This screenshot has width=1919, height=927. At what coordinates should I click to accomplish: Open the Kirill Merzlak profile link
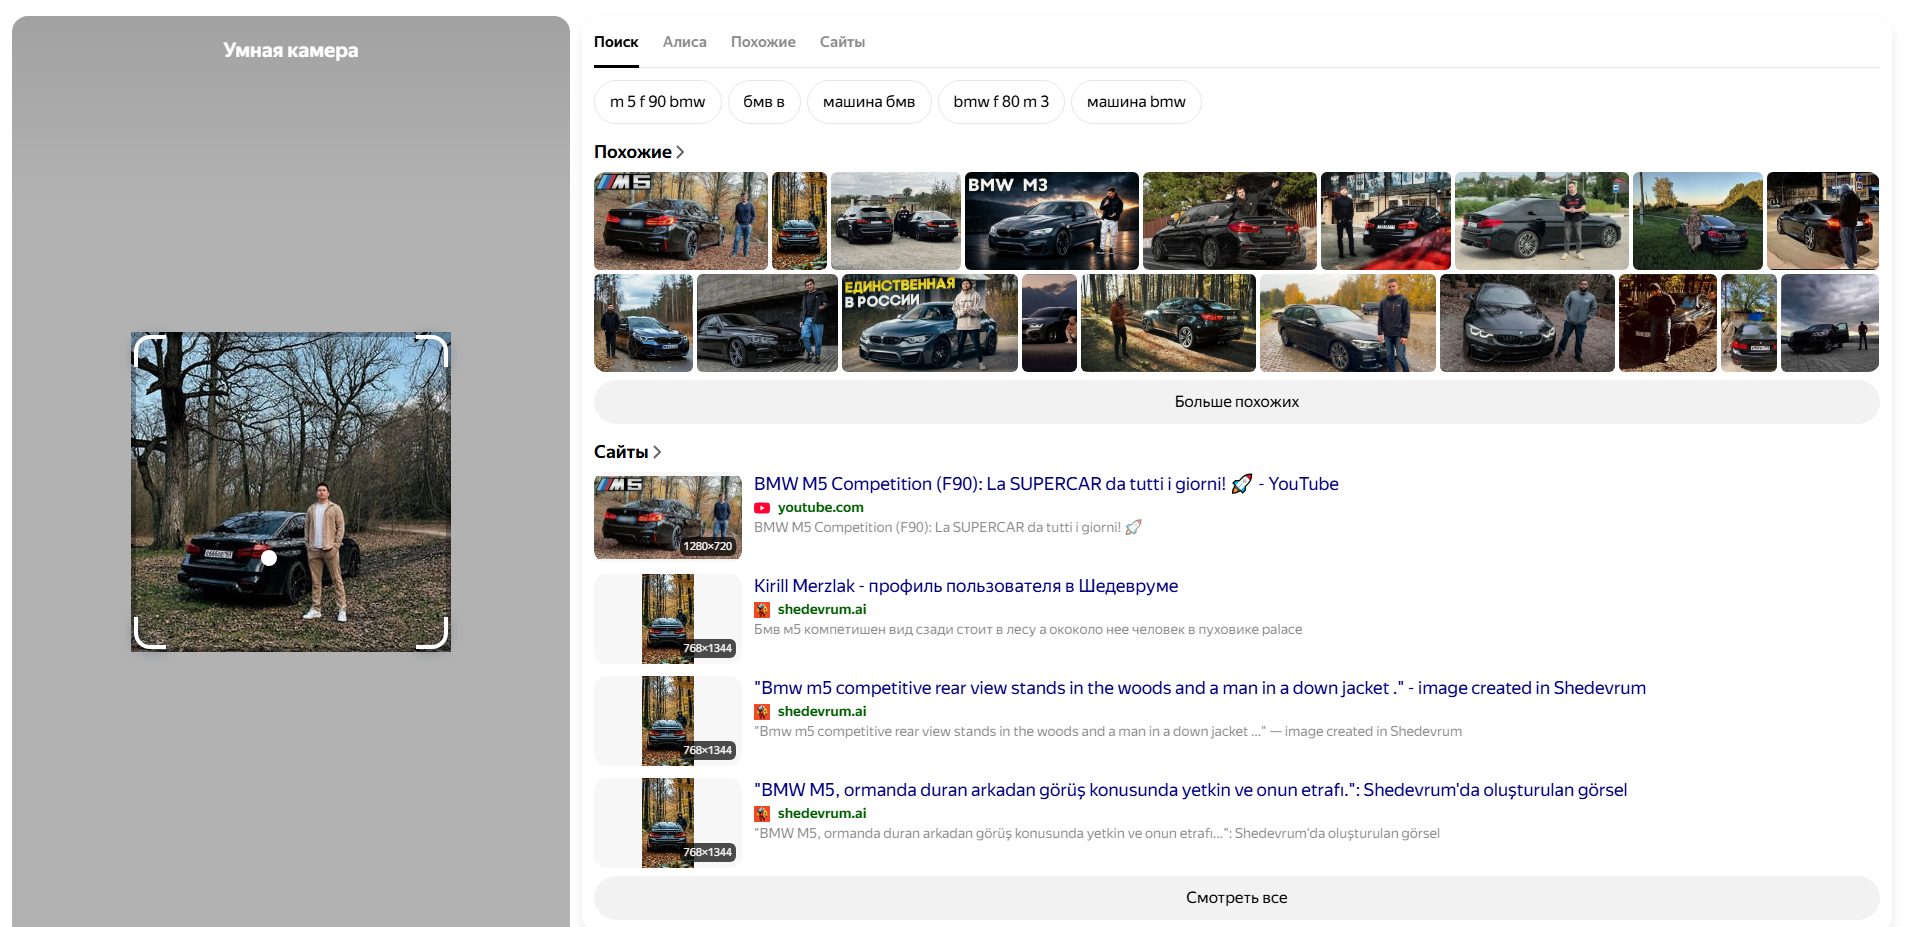(966, 586)
